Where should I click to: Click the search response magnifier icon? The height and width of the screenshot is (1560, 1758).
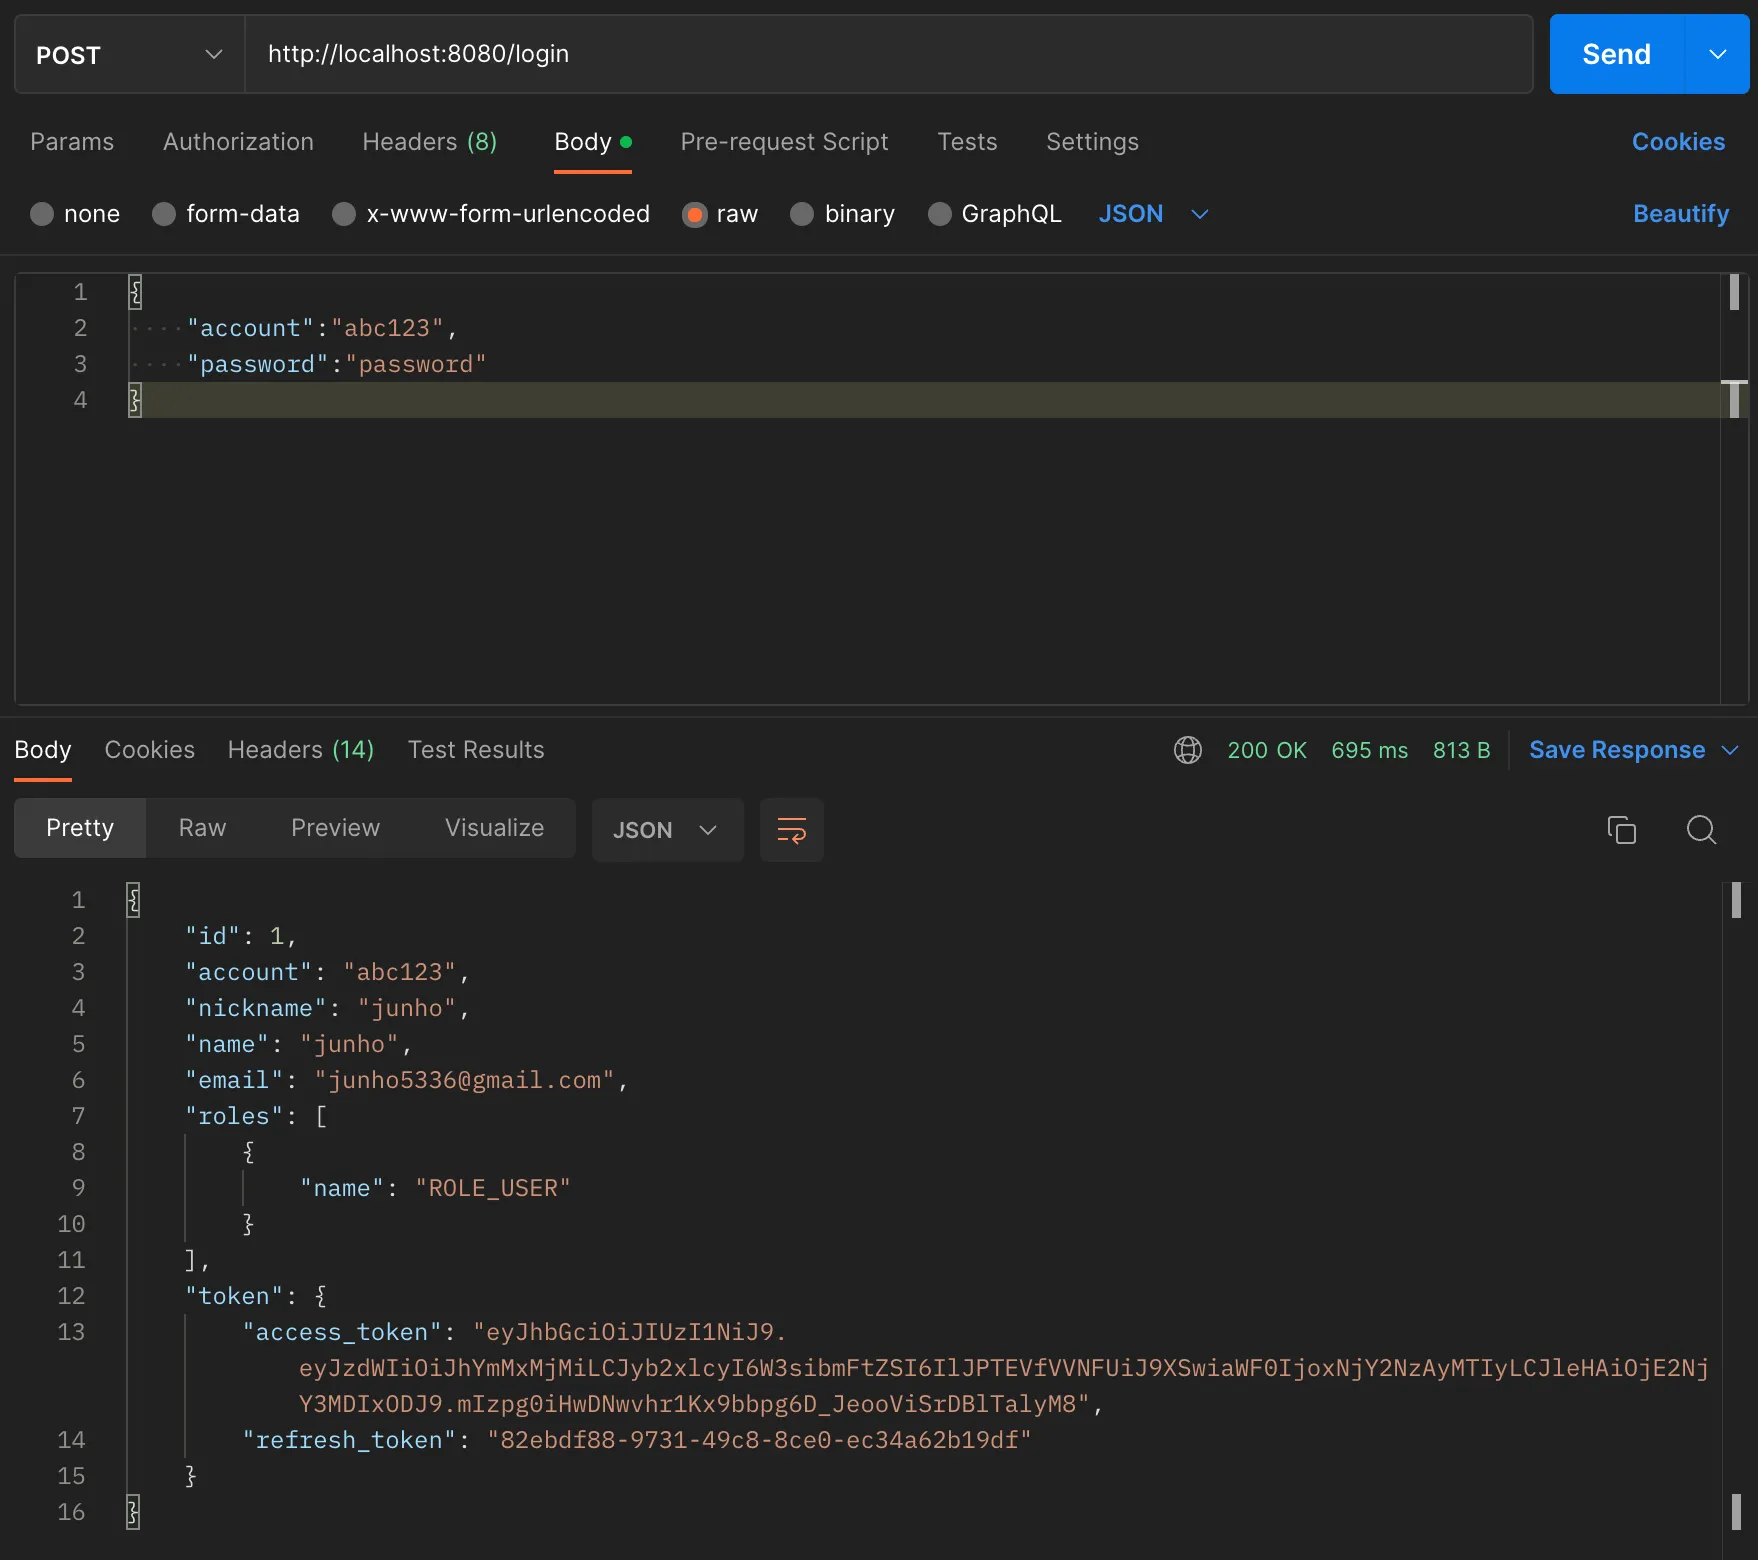[1701, 830]
